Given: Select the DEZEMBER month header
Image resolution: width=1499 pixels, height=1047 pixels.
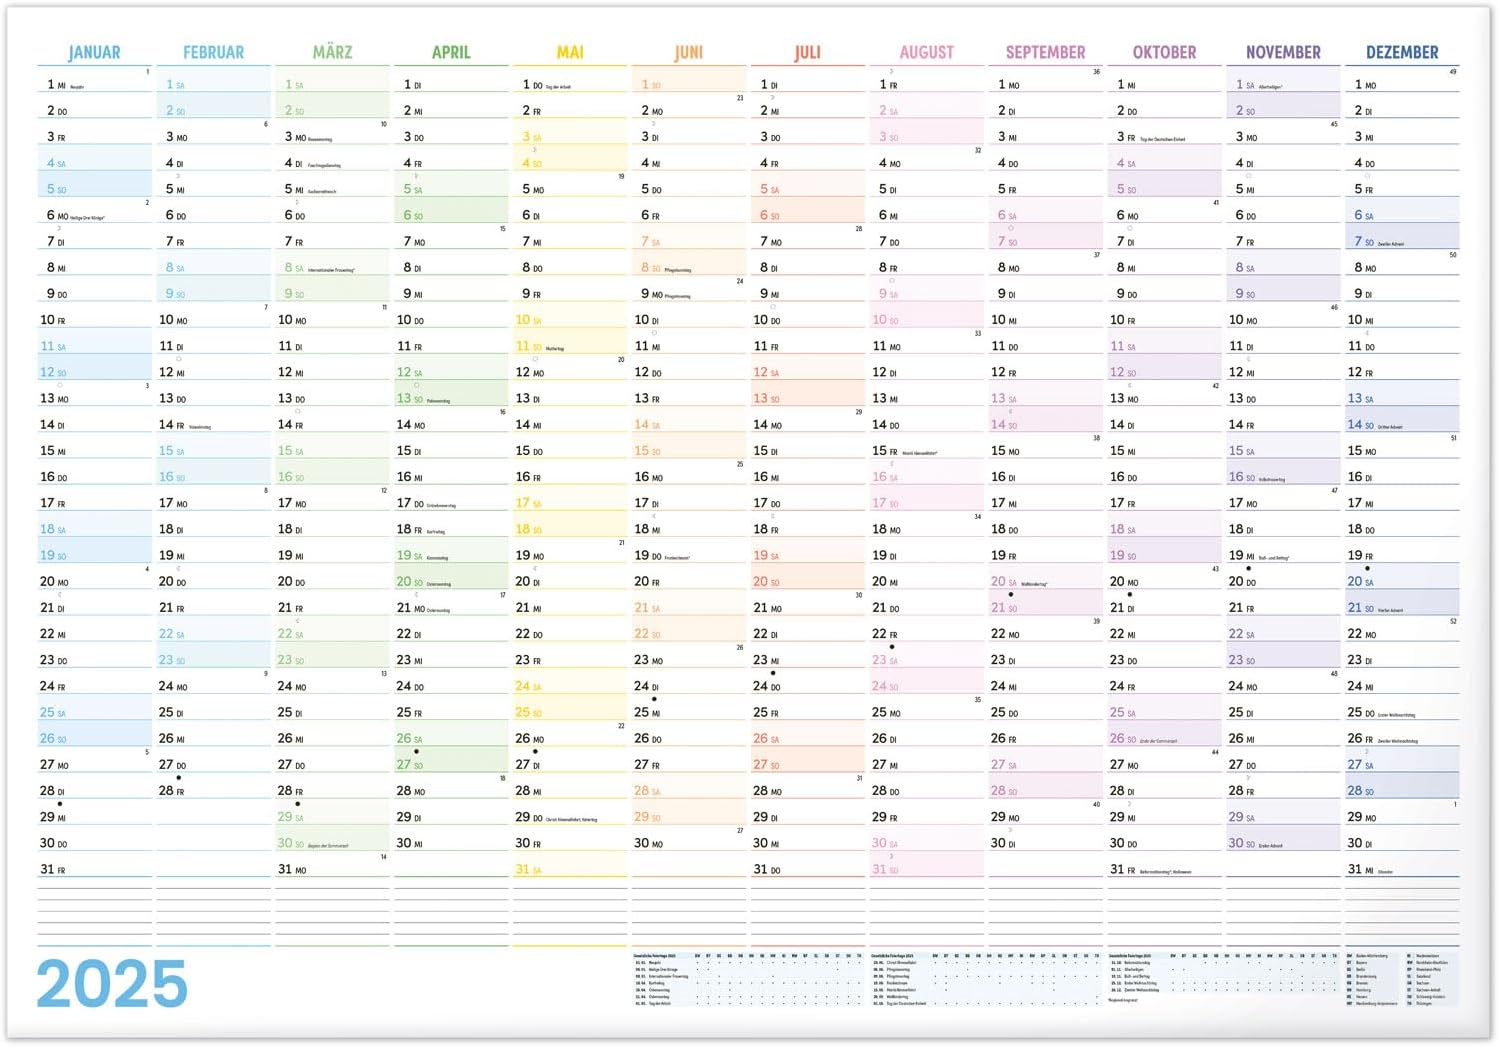Looking at the screenshot, I should click(1402, 52).
